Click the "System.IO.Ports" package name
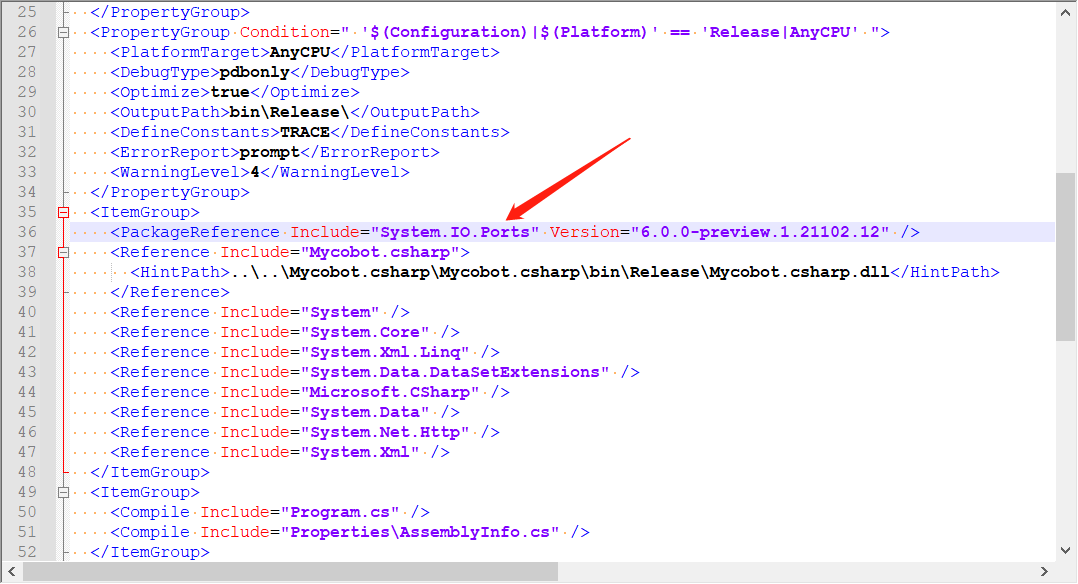The image size is (1078, 584). (x=455, y=232)
